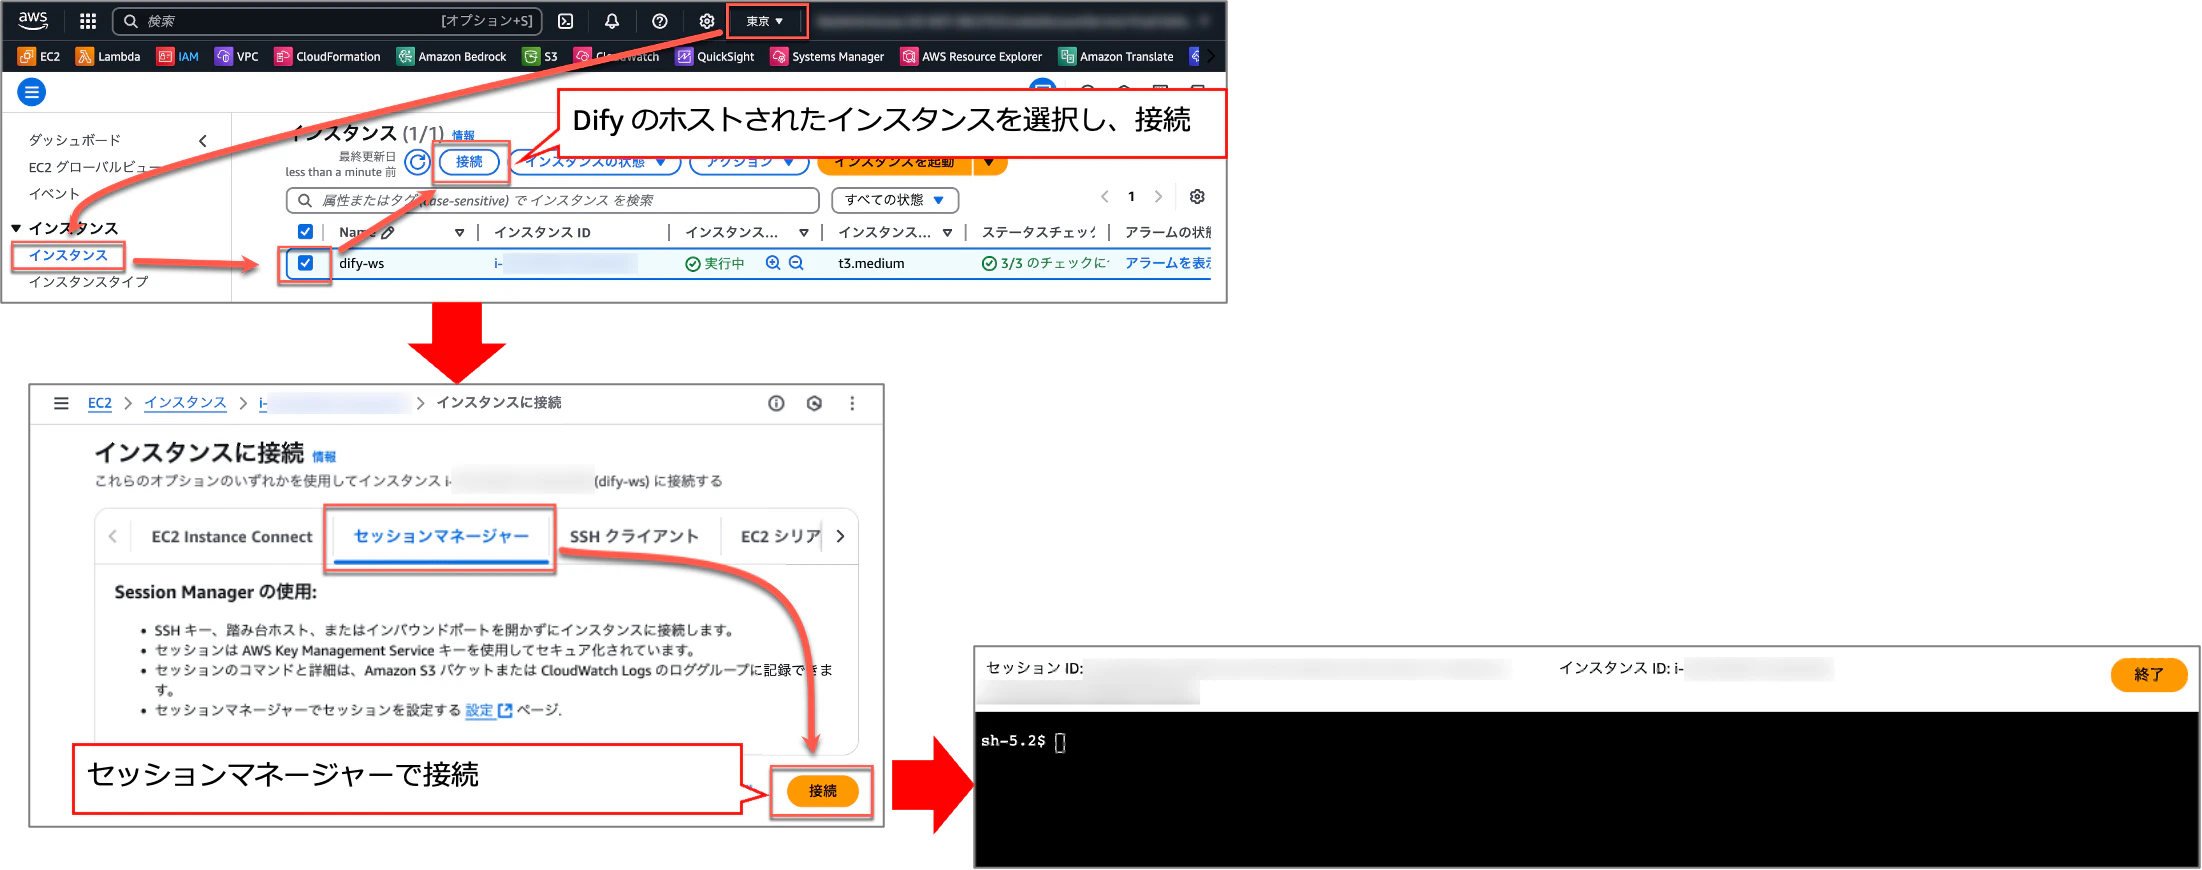Click the instance search filter field

(x=553, y=201)
